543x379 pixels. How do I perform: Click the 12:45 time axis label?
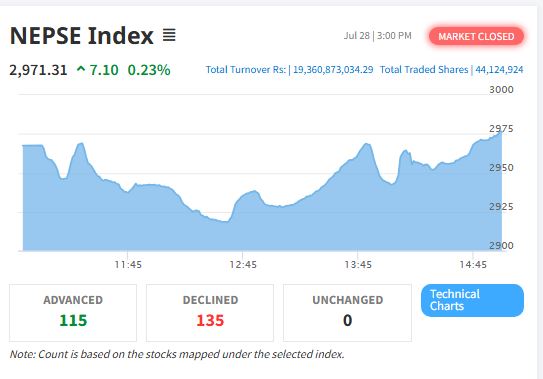tap(243, 265)
